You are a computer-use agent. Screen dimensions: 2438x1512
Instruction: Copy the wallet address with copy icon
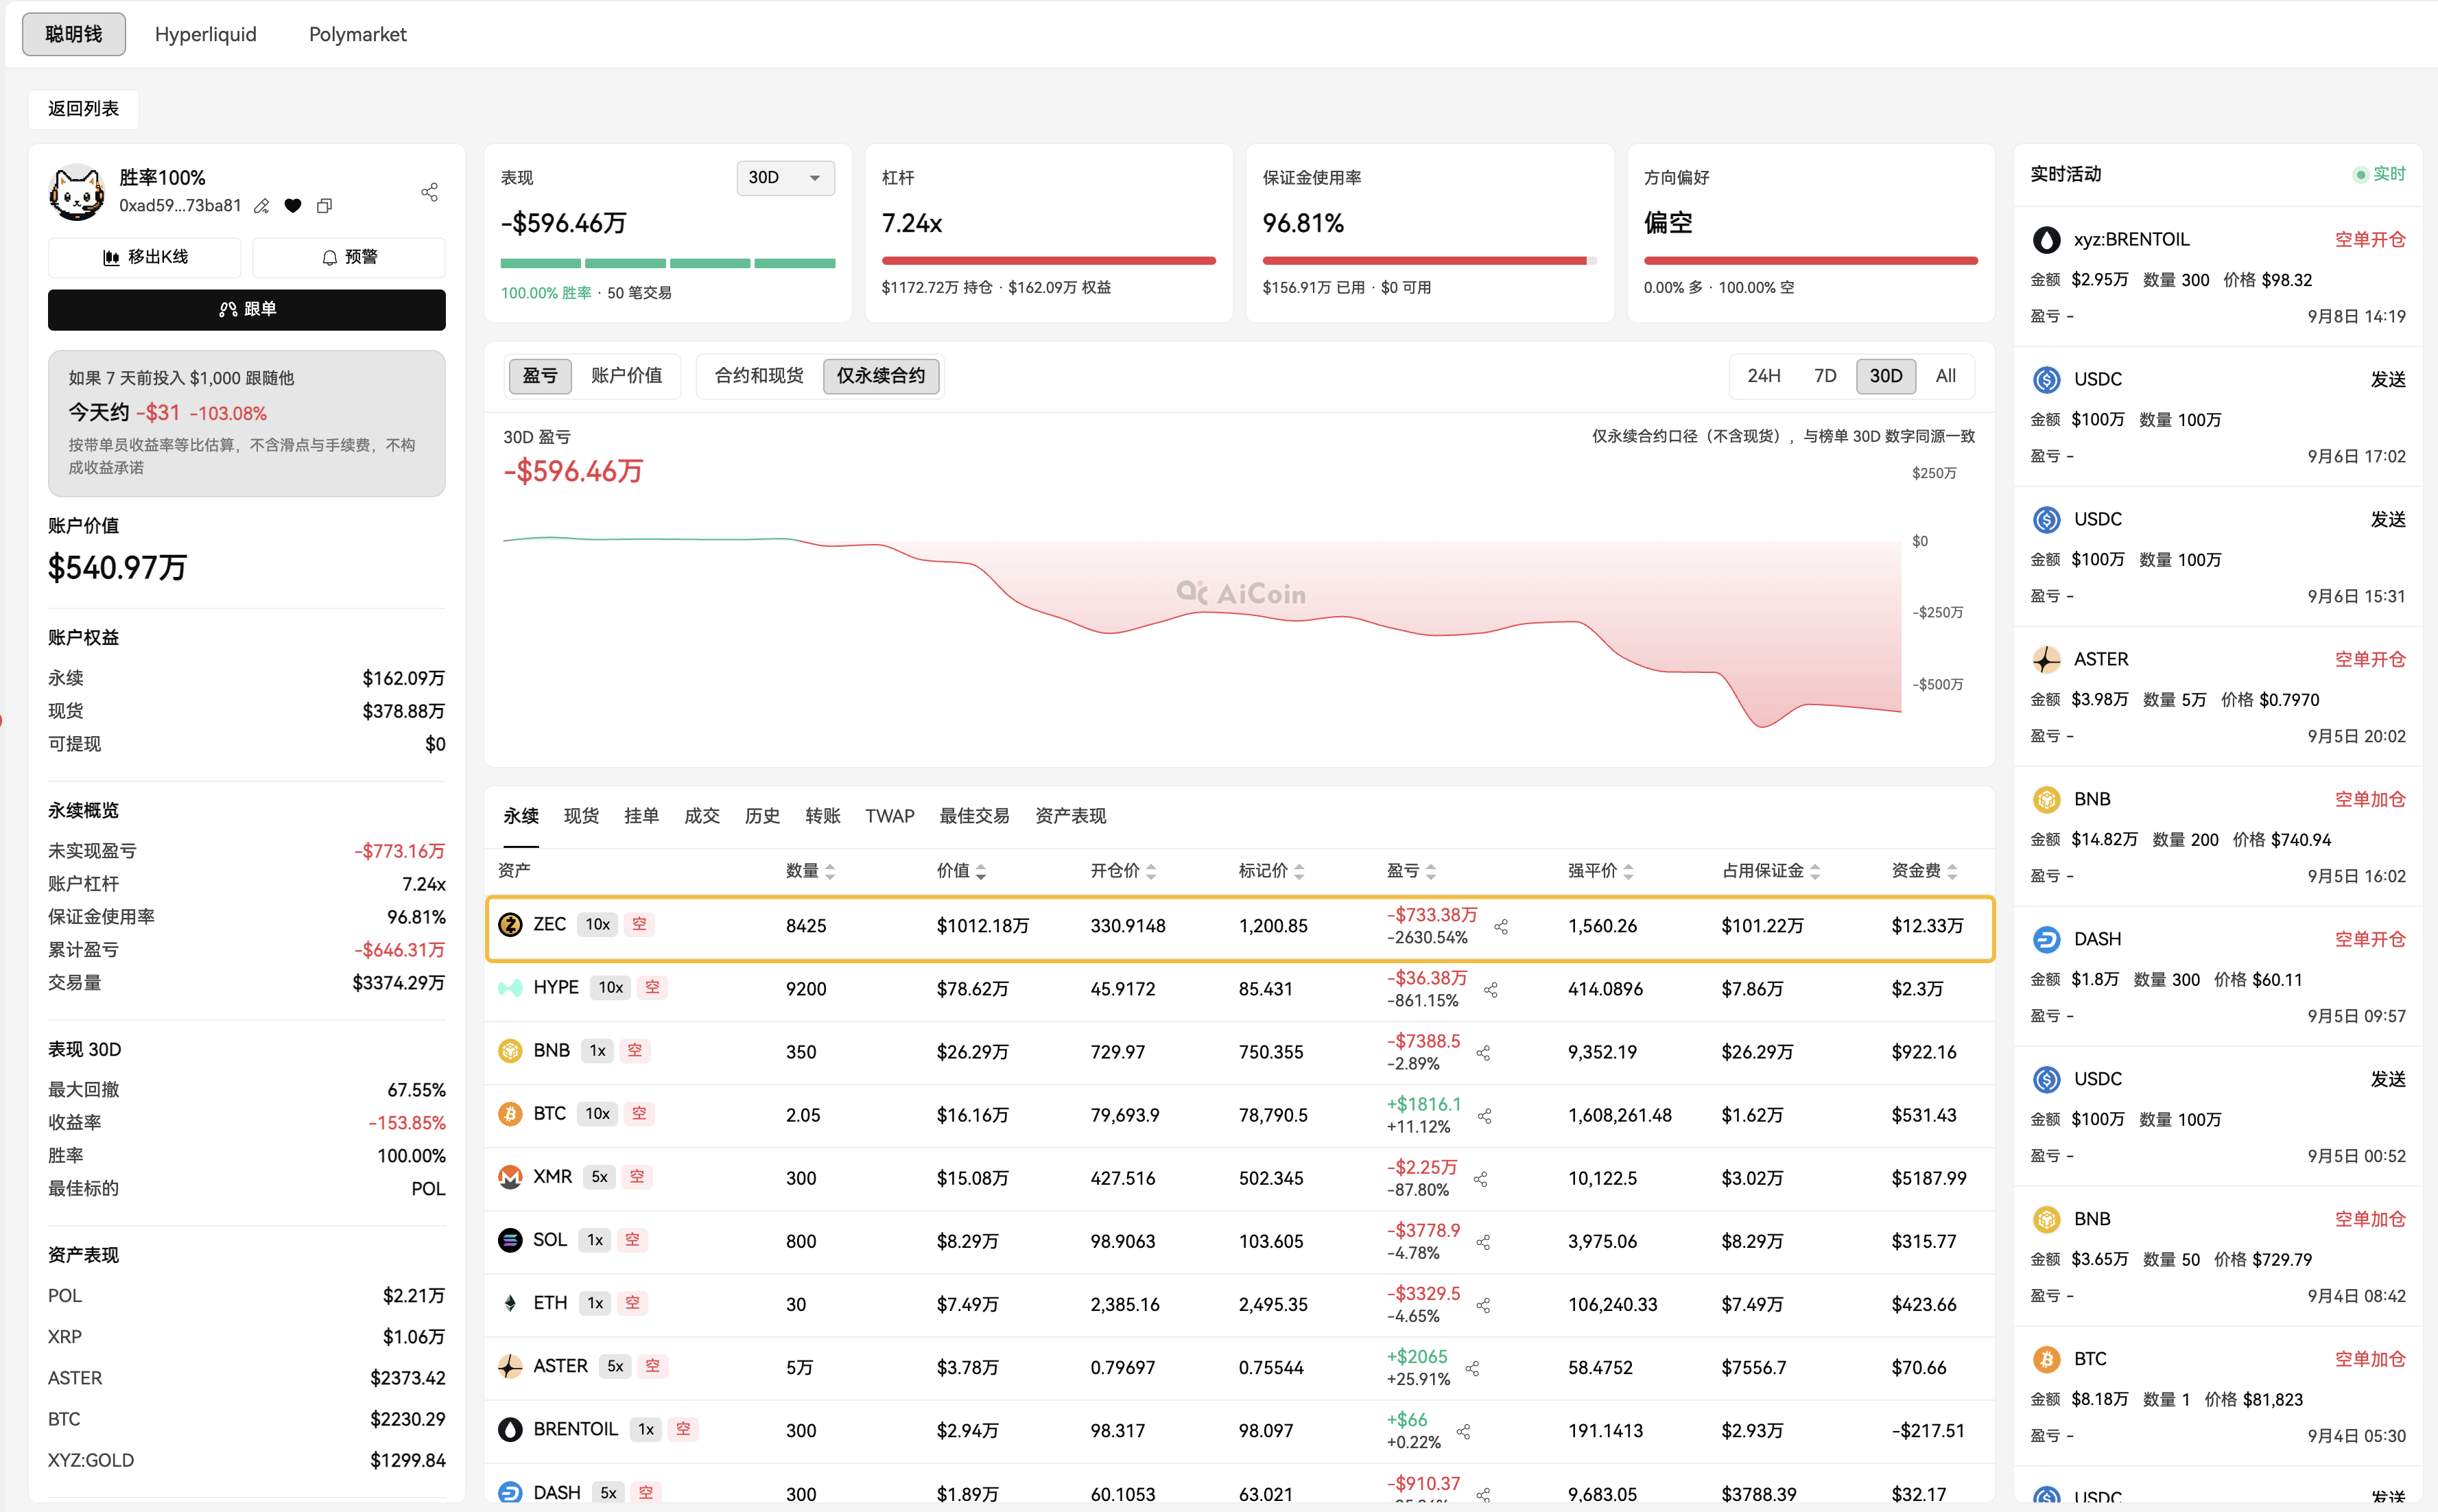click(x=324, y=206)
